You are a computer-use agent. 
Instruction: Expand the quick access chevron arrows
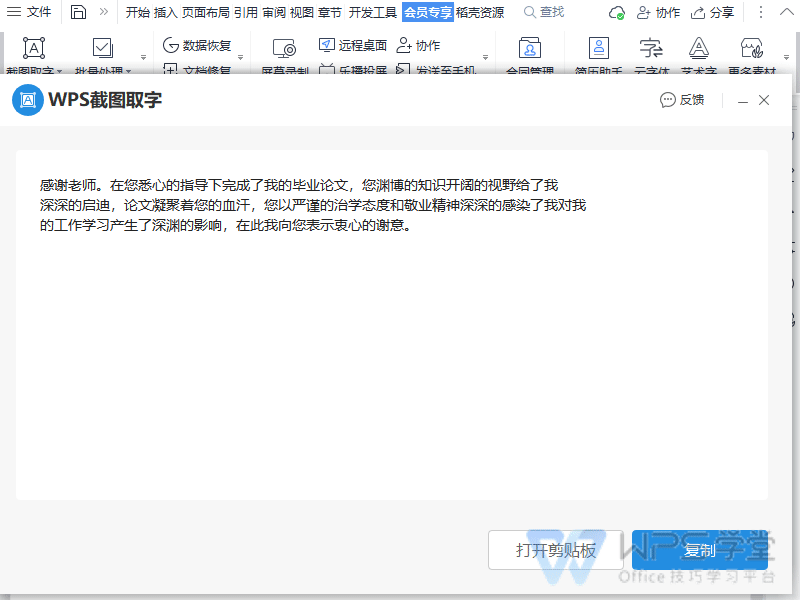tap(104, 12)
